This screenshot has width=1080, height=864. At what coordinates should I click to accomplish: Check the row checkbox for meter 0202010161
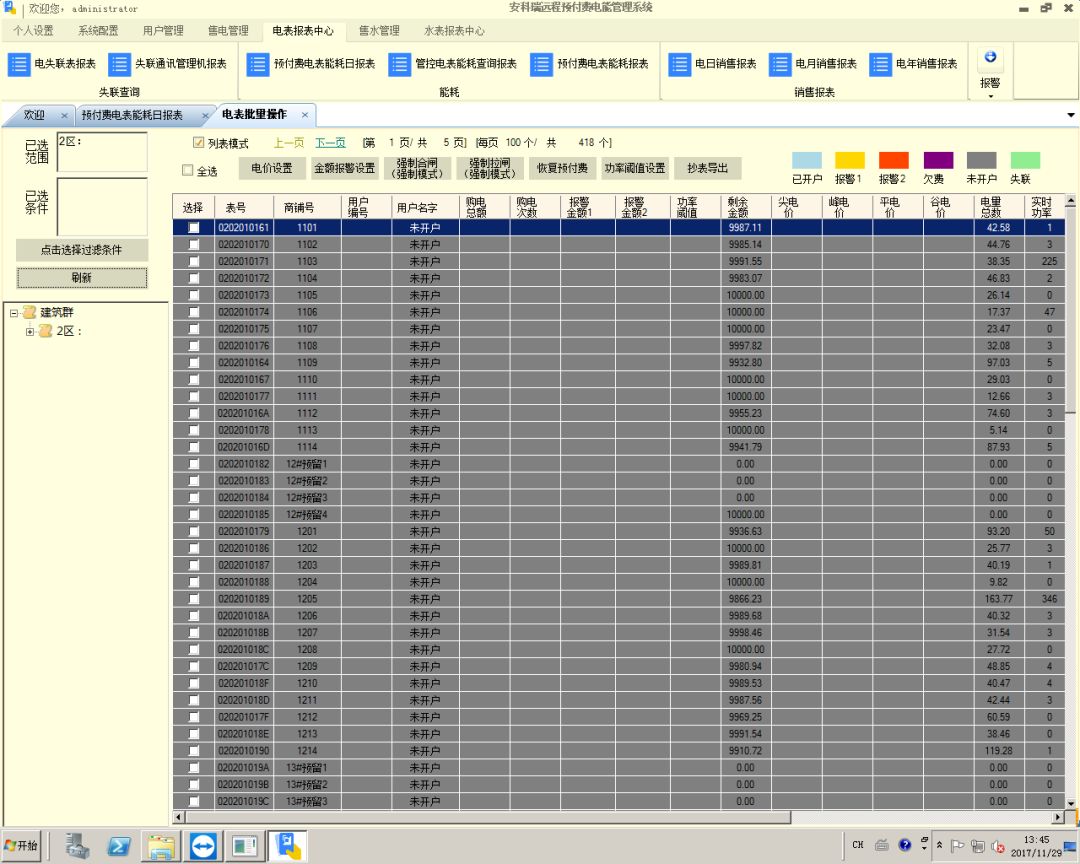pyautogui.click(x=194, y=227)
